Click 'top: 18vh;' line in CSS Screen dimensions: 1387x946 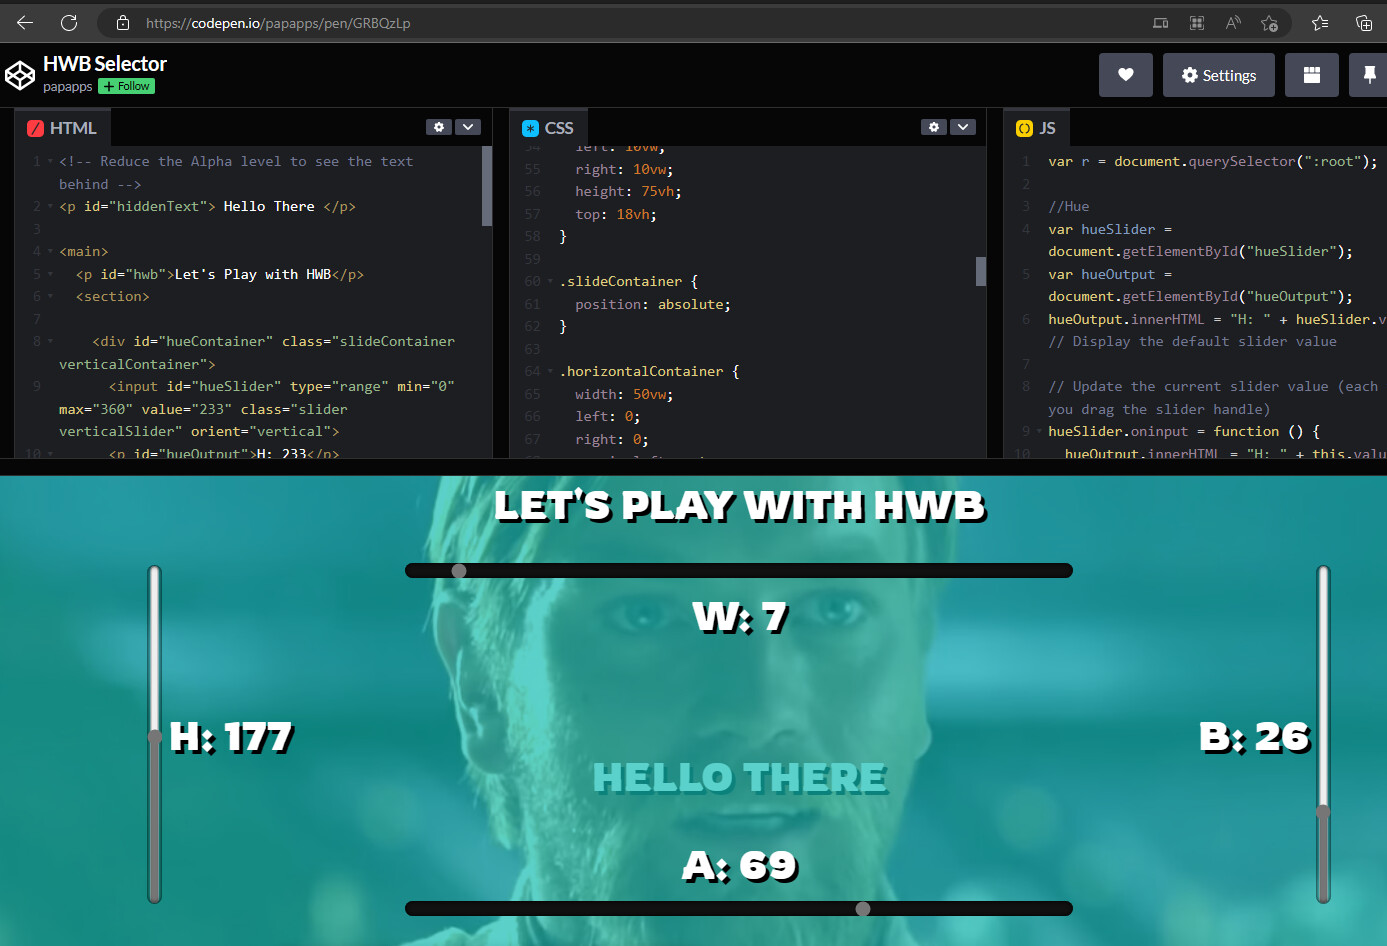coord(616,214)
